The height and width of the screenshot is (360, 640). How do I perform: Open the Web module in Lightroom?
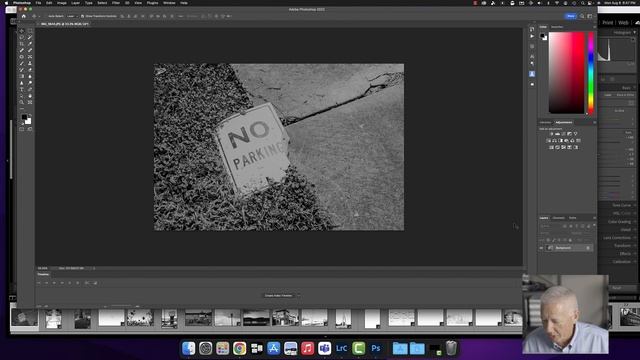pos(623,22)
